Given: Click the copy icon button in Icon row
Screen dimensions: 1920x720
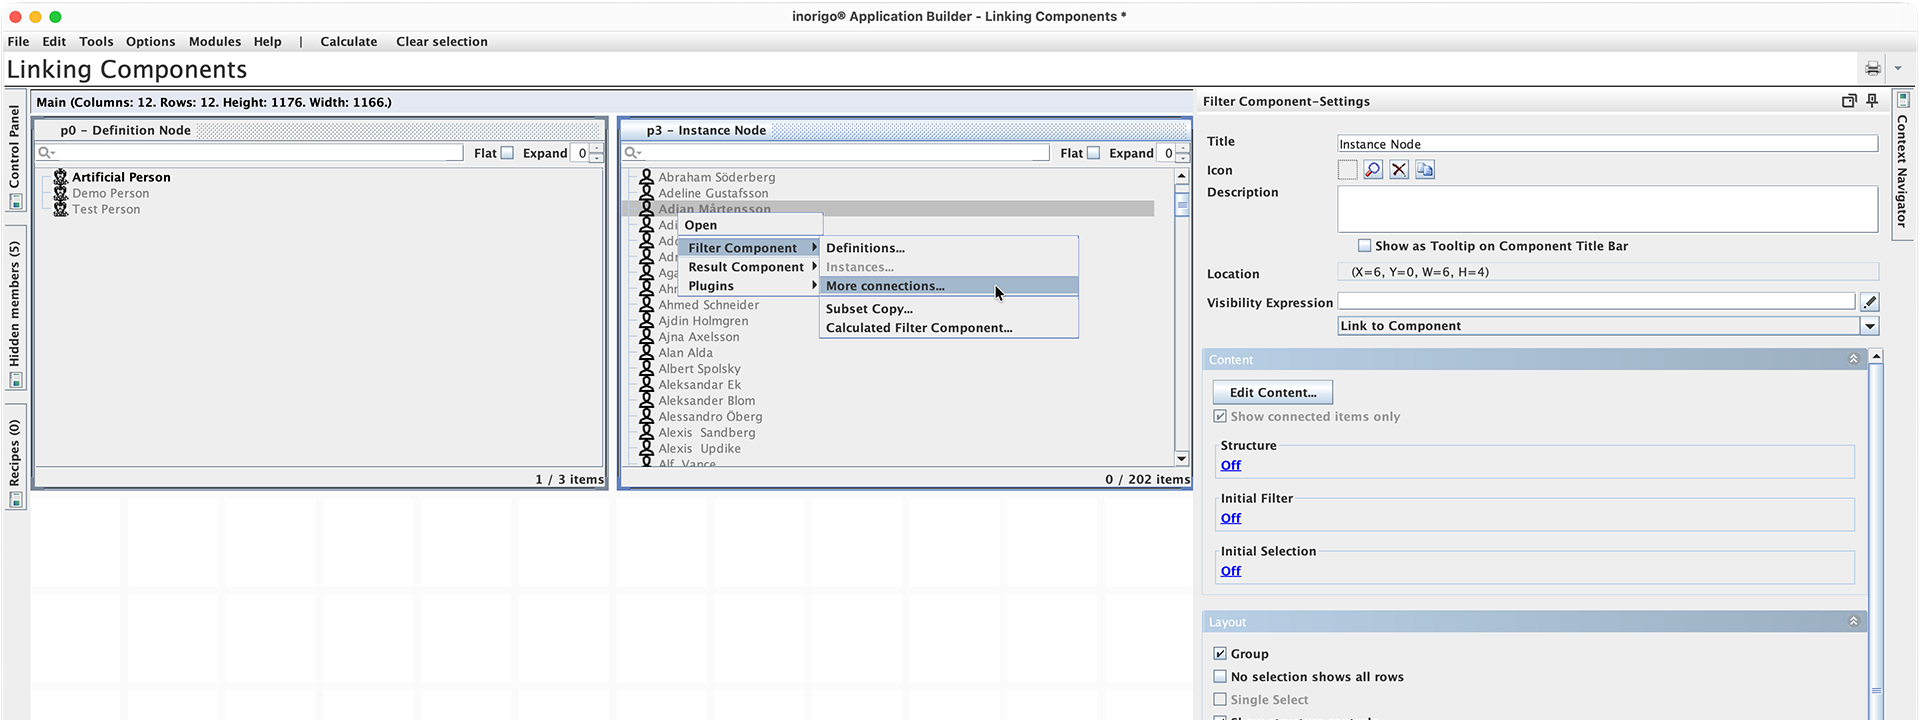Looking at the screenshot, I should (x=1425, y=170).
